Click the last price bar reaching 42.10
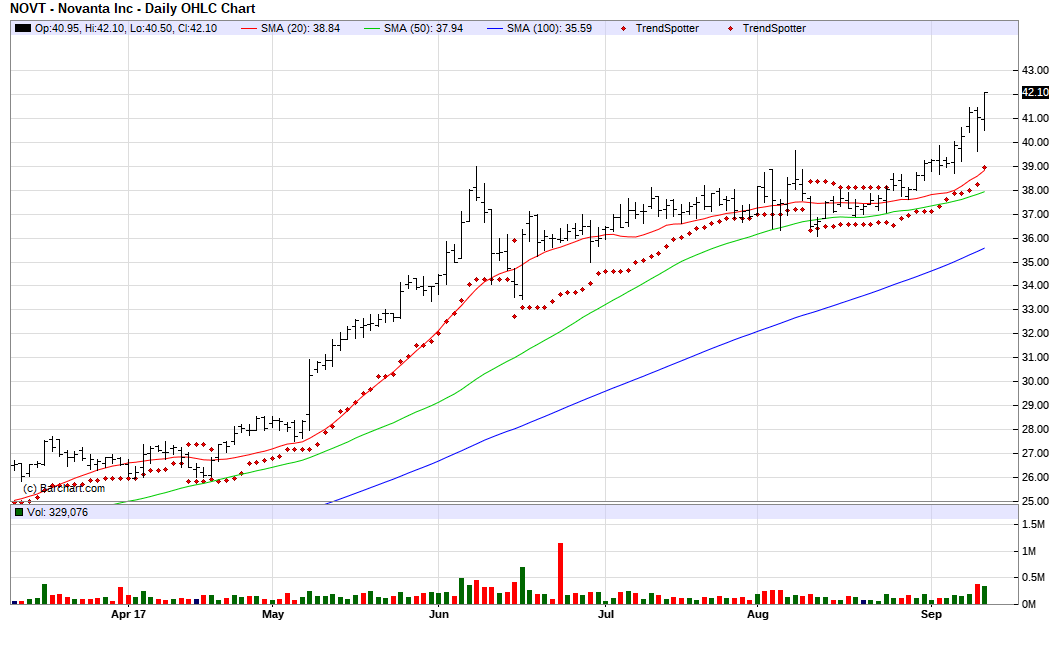Screen dimensions: 1060x645 pos(985,112)
